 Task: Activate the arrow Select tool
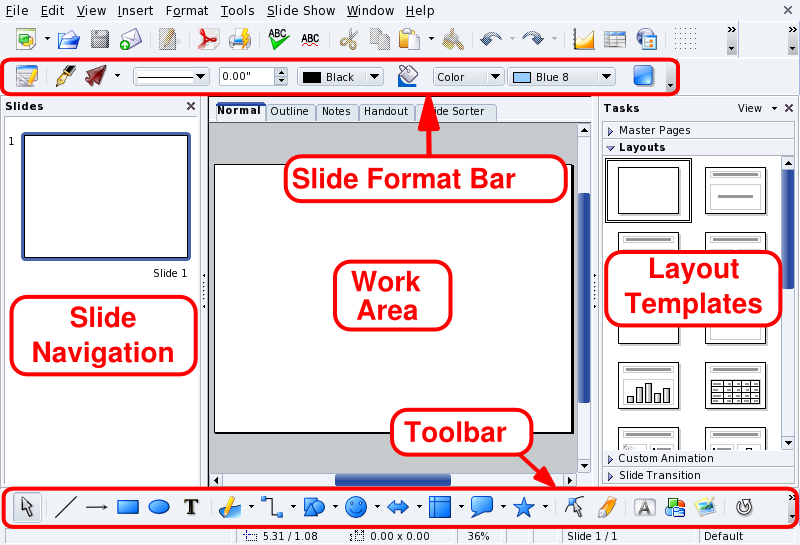point(26,507)
